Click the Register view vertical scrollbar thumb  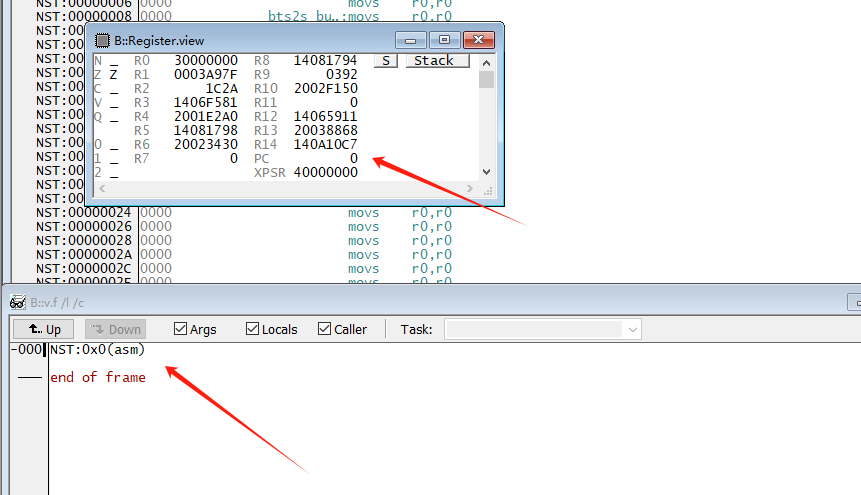(x=487, y=80)
